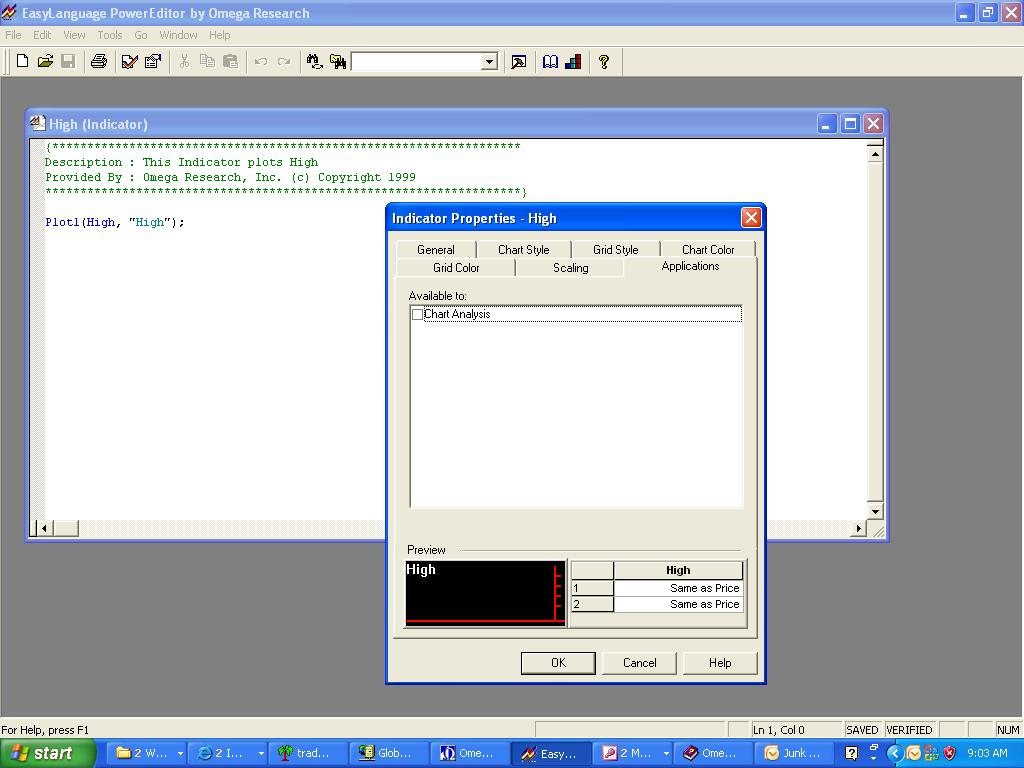Image resolution: width=1024 pixels, height=768 pixels.
Task: Click the Find in Files binoculars icon
Action: (338, 61)
